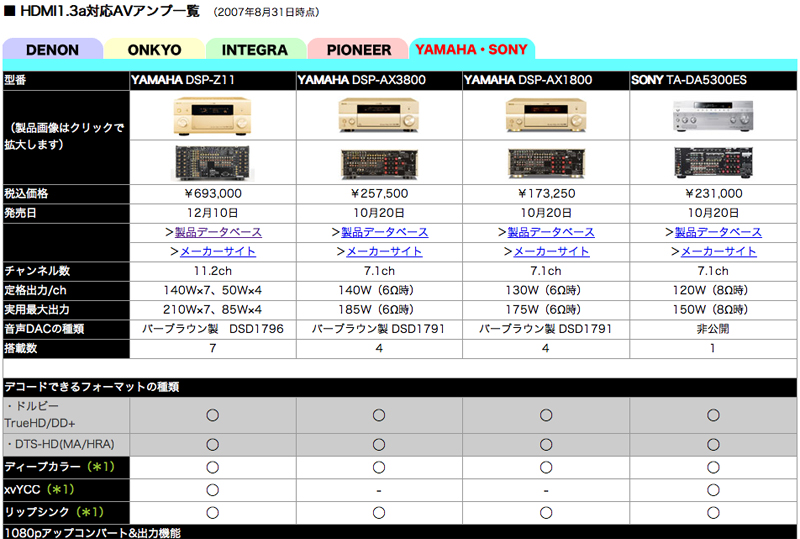The image size is (800, 539).
Task: Click the price ¥693,000
Action: click(213, 193)
